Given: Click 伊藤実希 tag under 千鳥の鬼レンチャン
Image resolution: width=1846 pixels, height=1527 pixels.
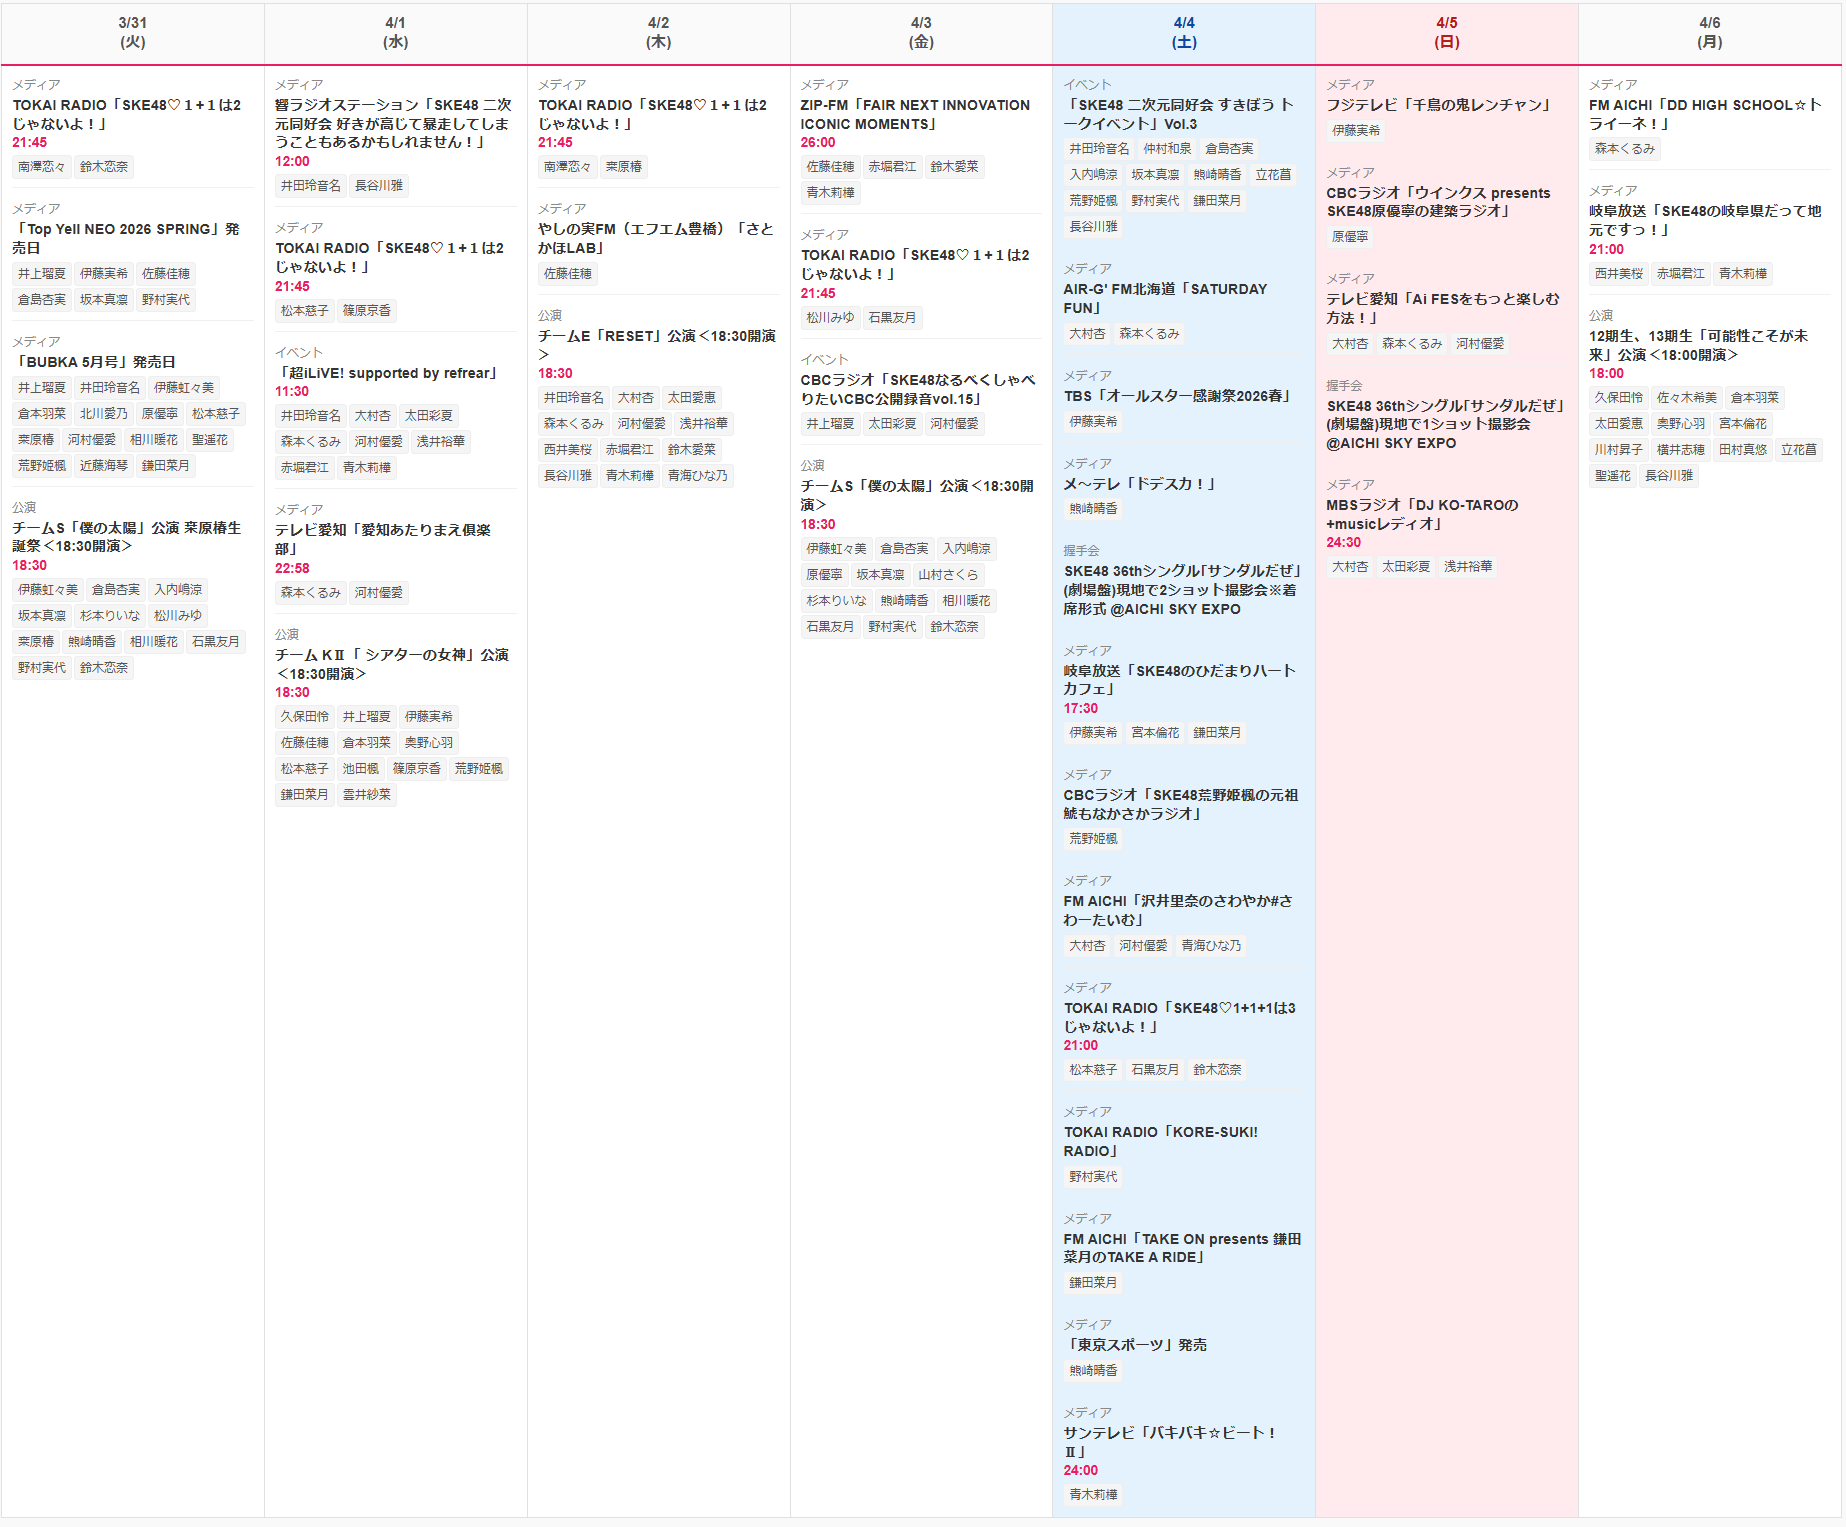Looking at the screenshot, I should pos(1356,131).
